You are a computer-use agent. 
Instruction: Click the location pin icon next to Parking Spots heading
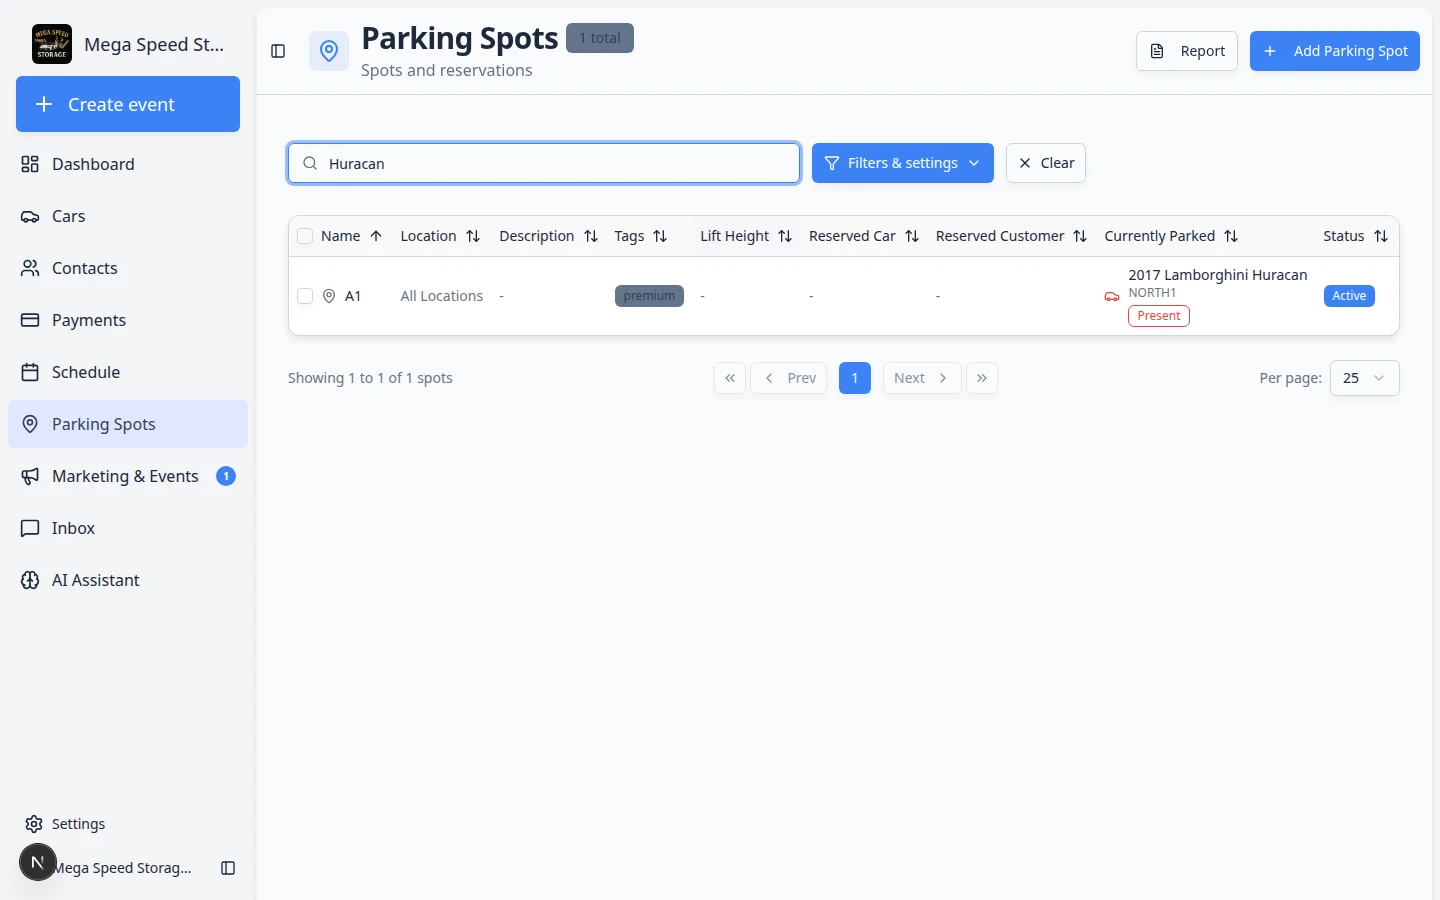coord(329,51)
